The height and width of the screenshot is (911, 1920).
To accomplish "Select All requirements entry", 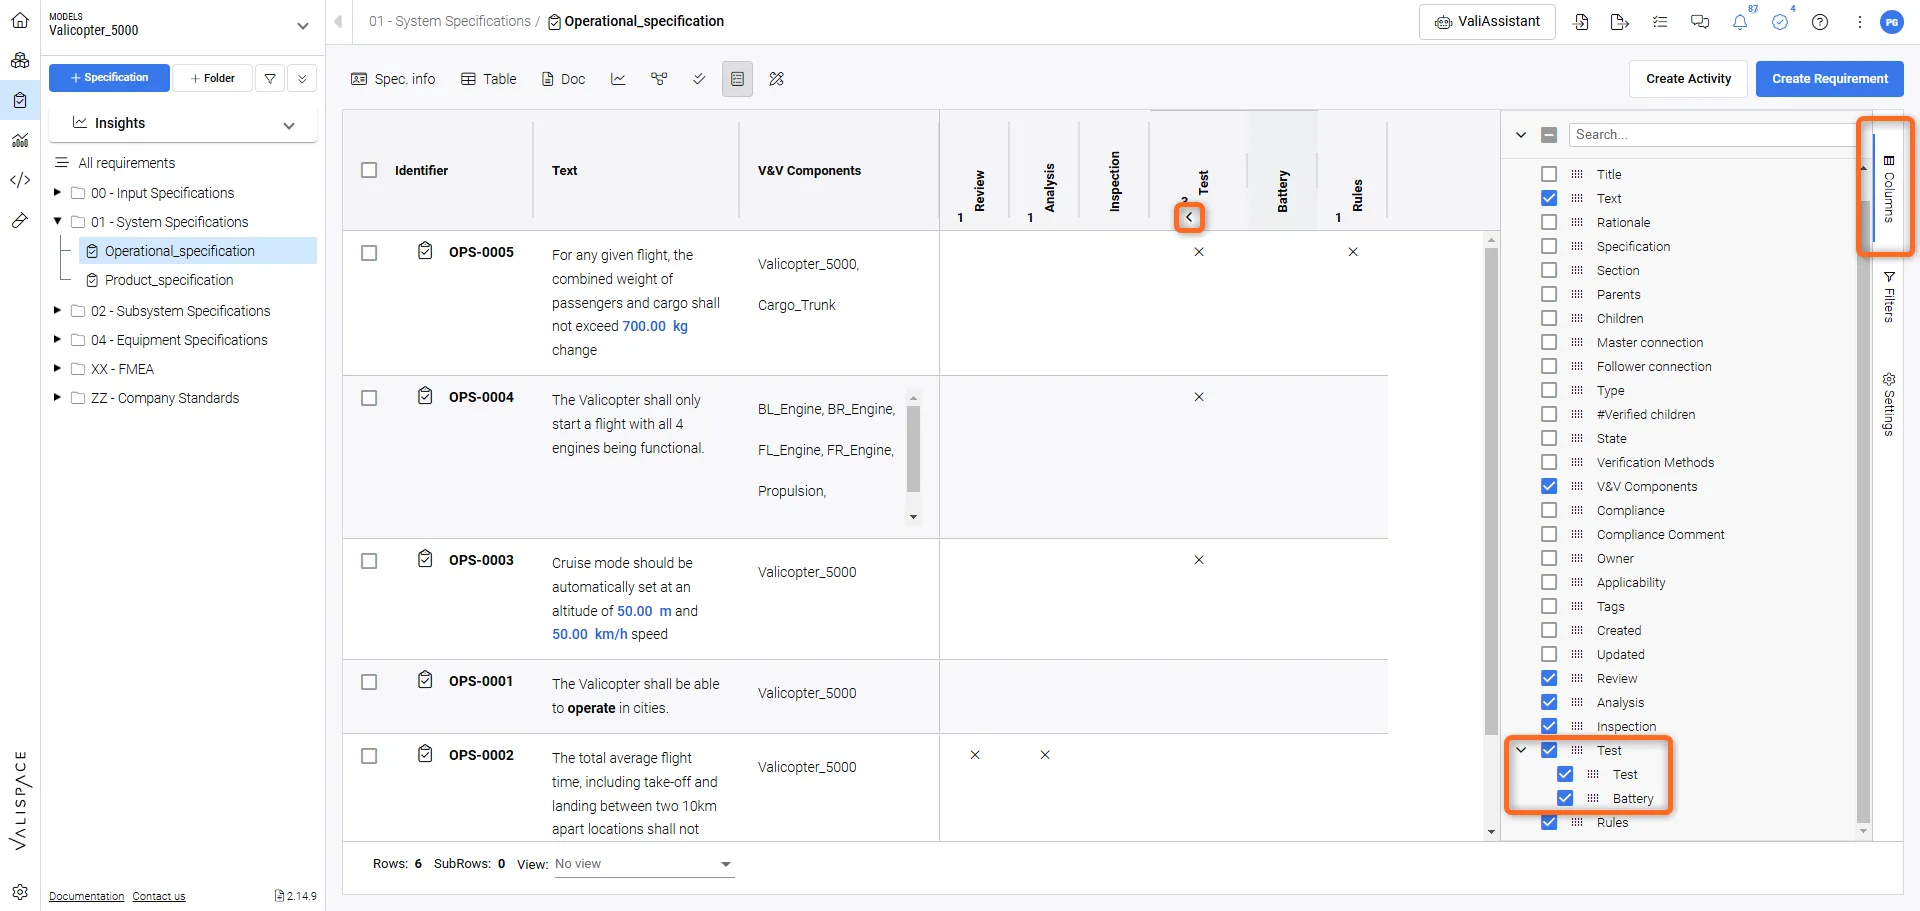I will tap(127, 163).
